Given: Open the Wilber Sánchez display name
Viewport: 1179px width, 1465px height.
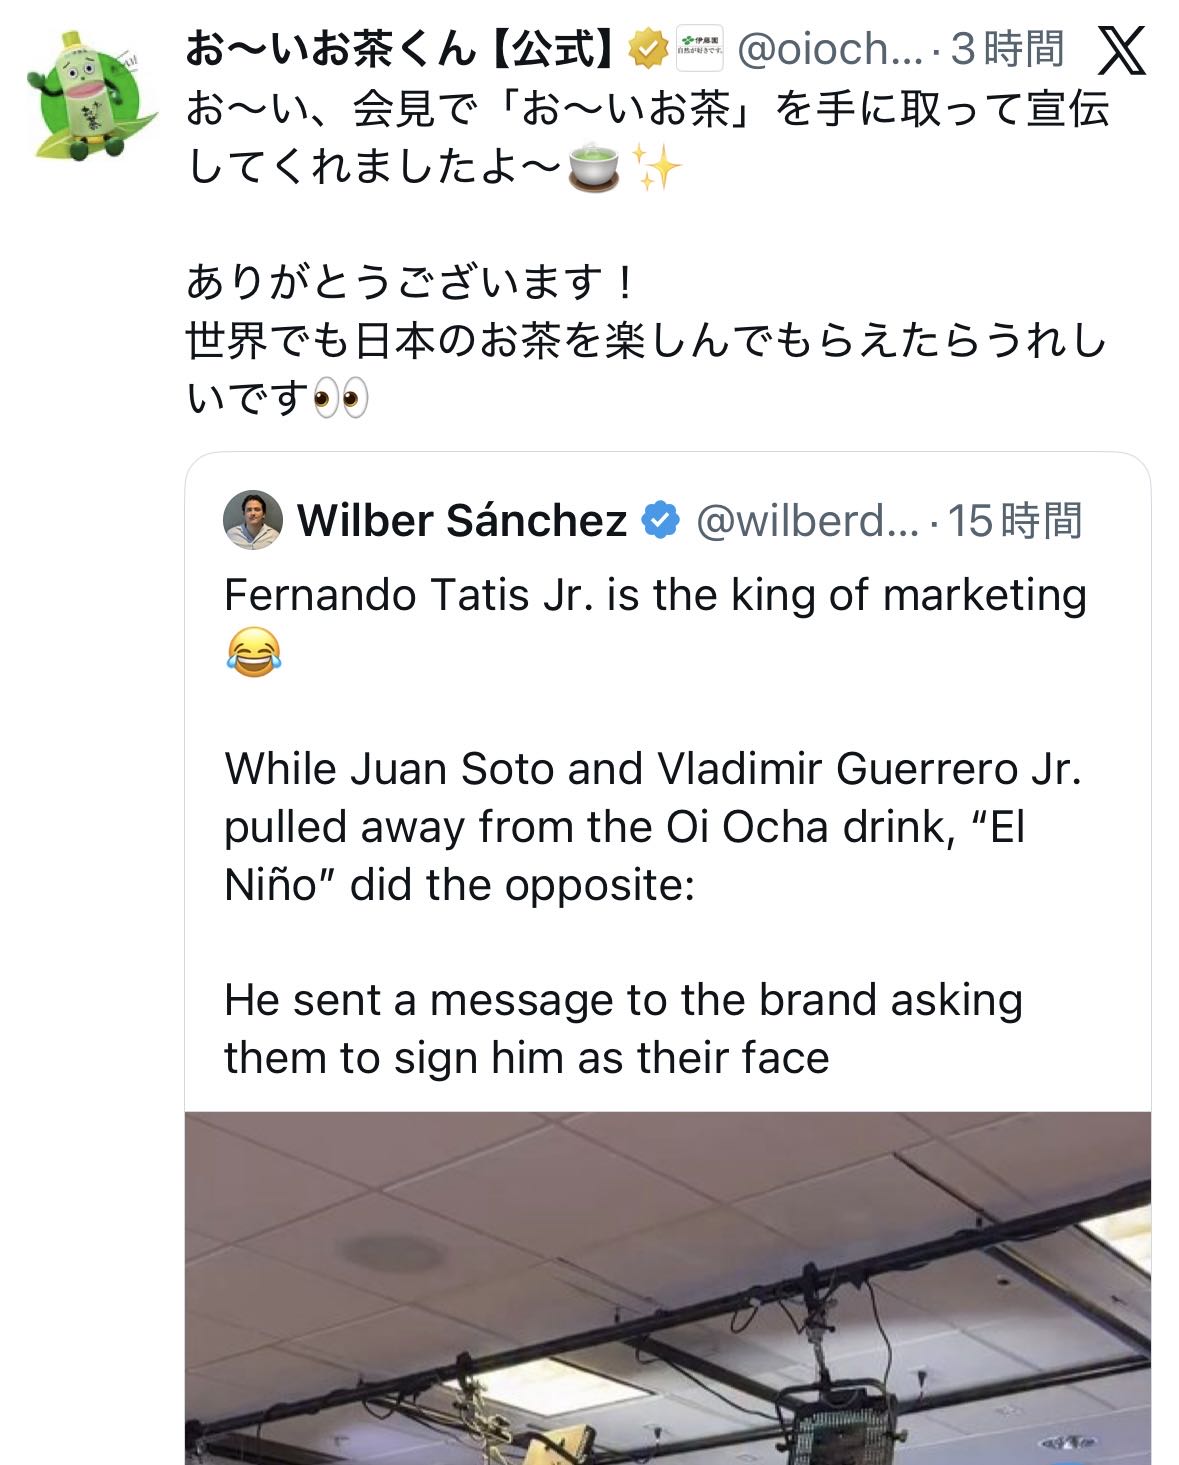Looking at the screenshot, I should point(461,521).
